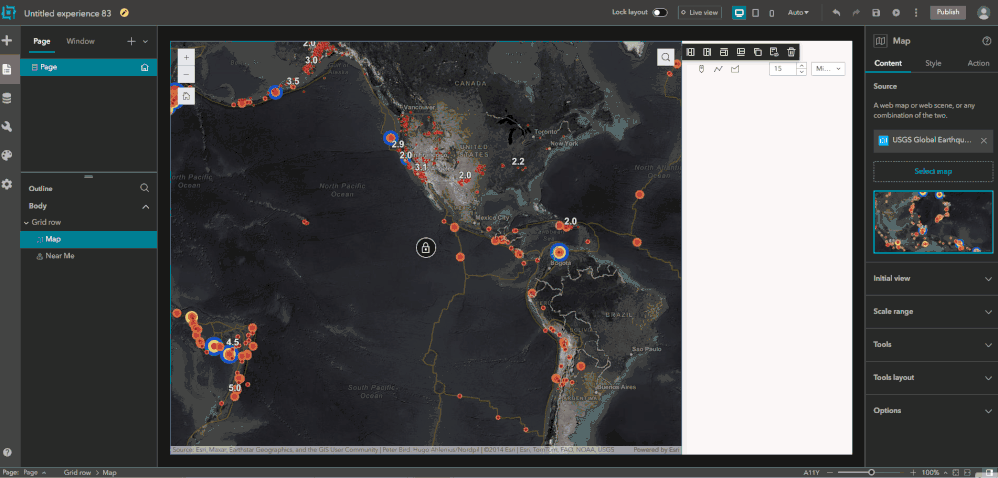This screenshot has height=478, width=998.
Task: Reset map to default home extent
Action: click(x=186, y=96)
